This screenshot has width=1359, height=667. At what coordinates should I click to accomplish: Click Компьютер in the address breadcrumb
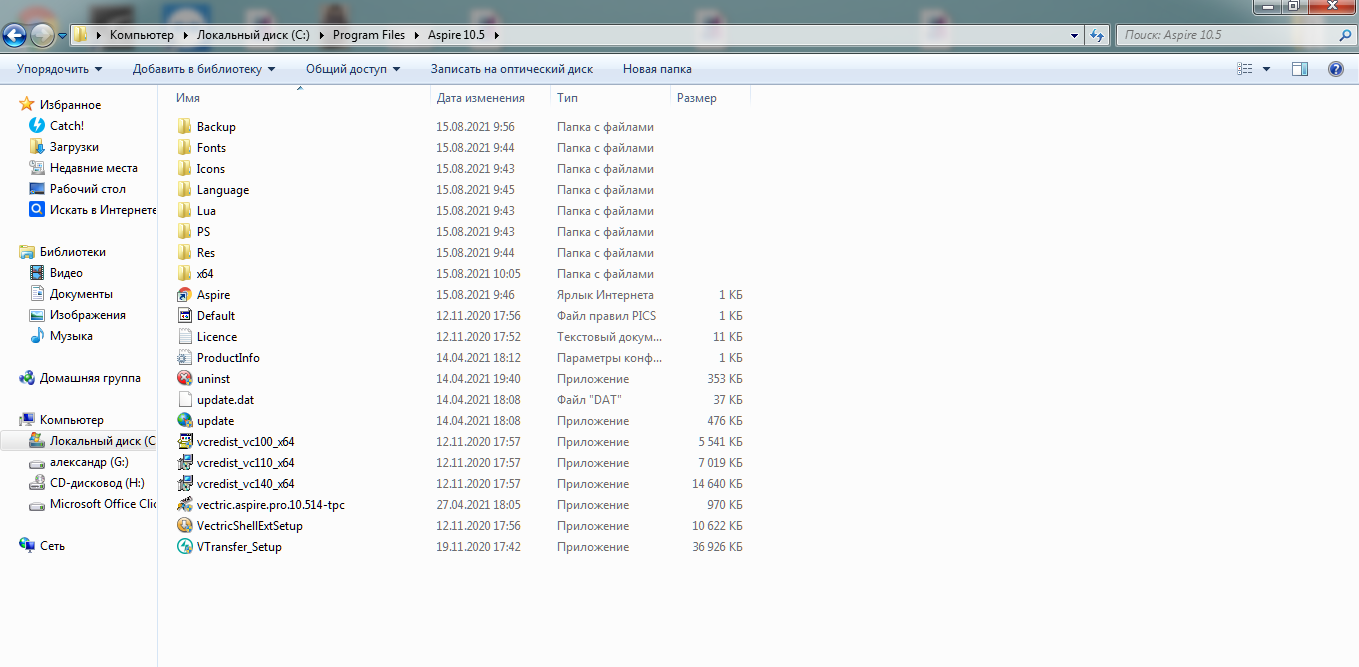click(x=141, y=35)
